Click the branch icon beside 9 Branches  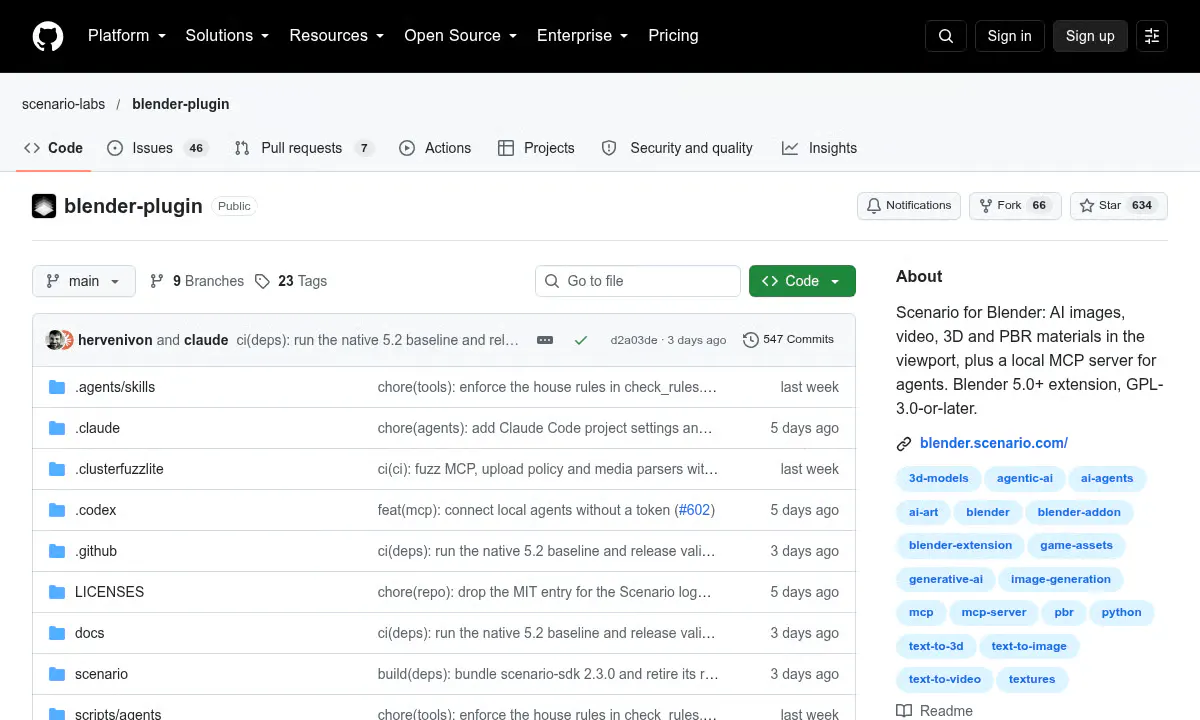(157, 281)
